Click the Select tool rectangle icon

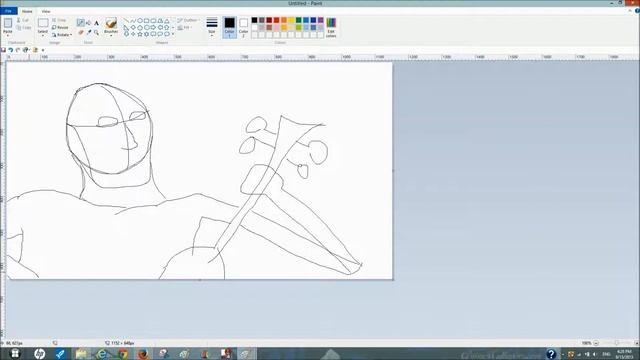coord(43,23)
